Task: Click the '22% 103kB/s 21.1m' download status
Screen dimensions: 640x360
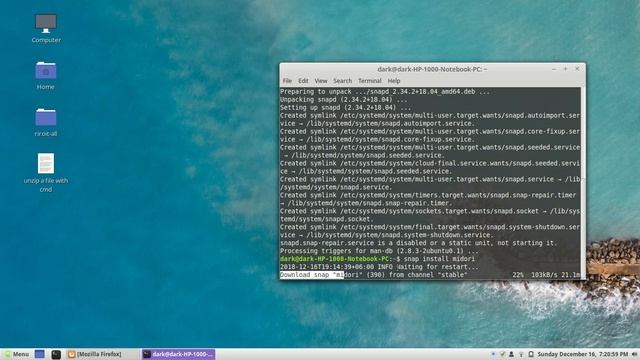Action: [x=546, y=275]
